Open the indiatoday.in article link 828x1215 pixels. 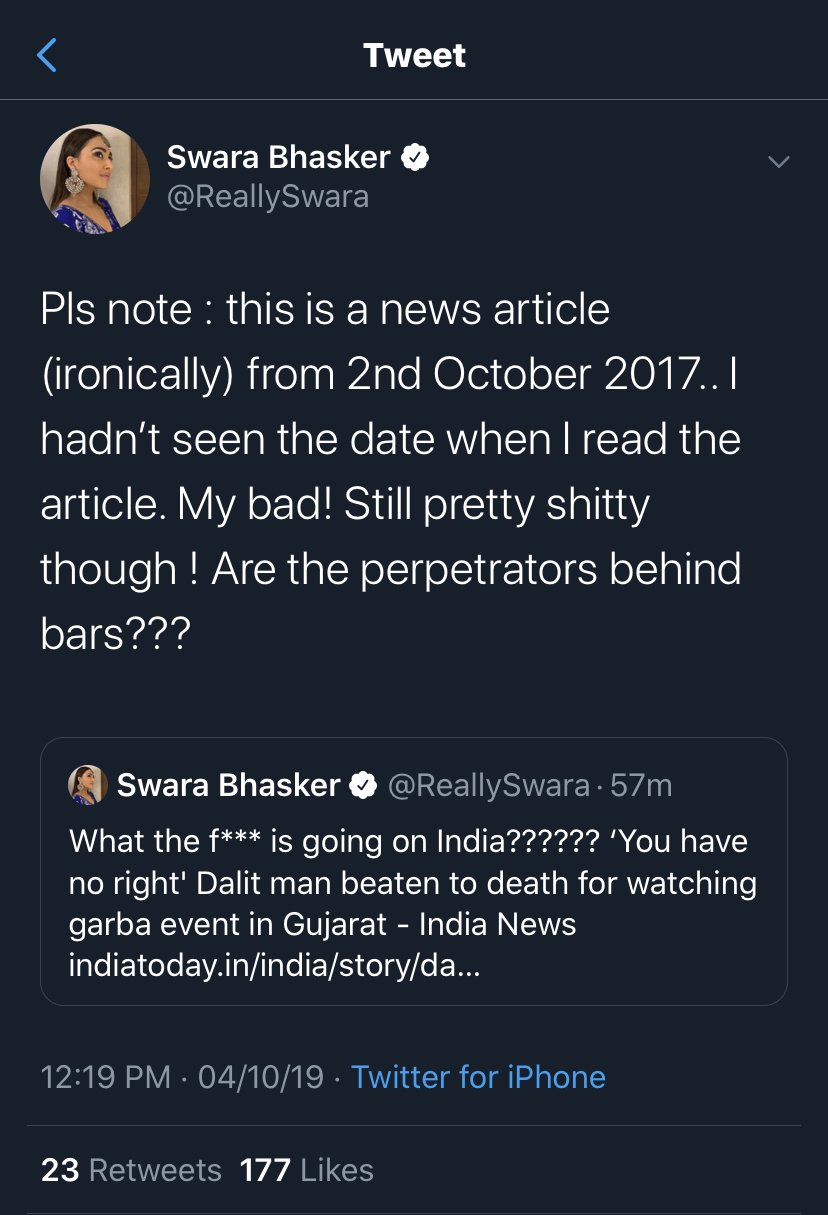tap(274, 966)
